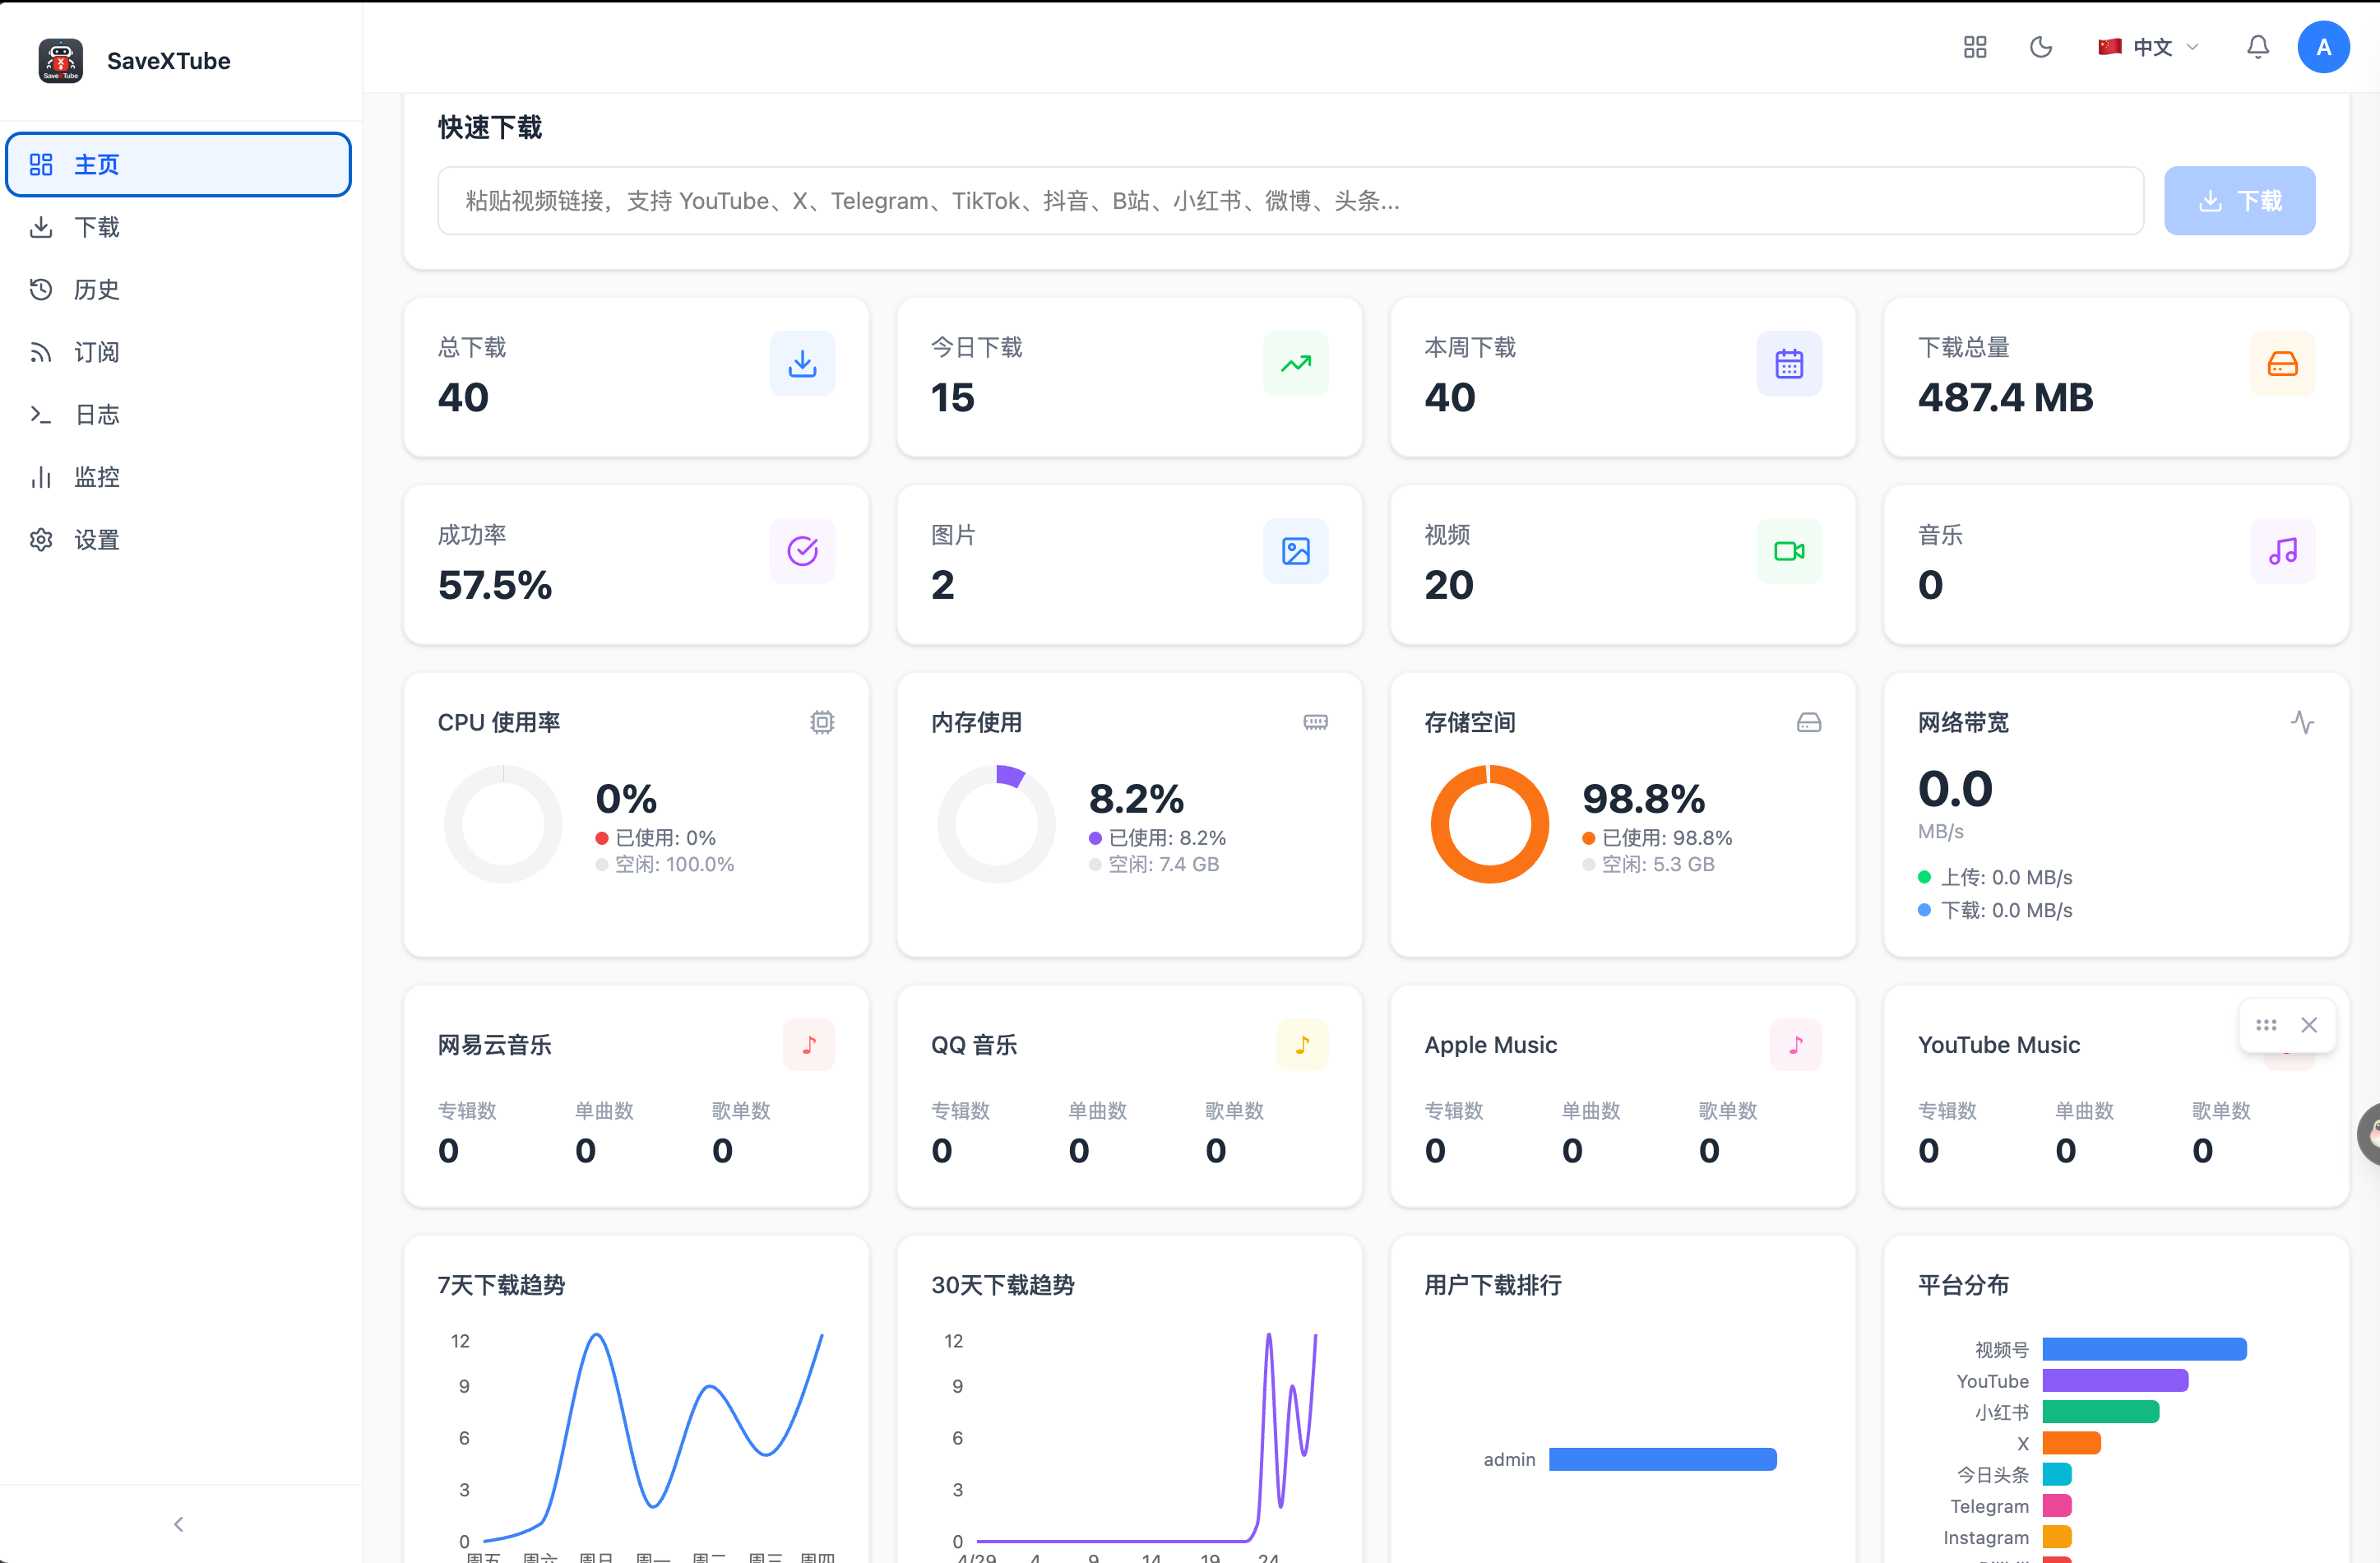The width and height of the screenshot is (2380, 1563).
Task: Click the 本周下载 calendar icon
Action: (1789, 363)
